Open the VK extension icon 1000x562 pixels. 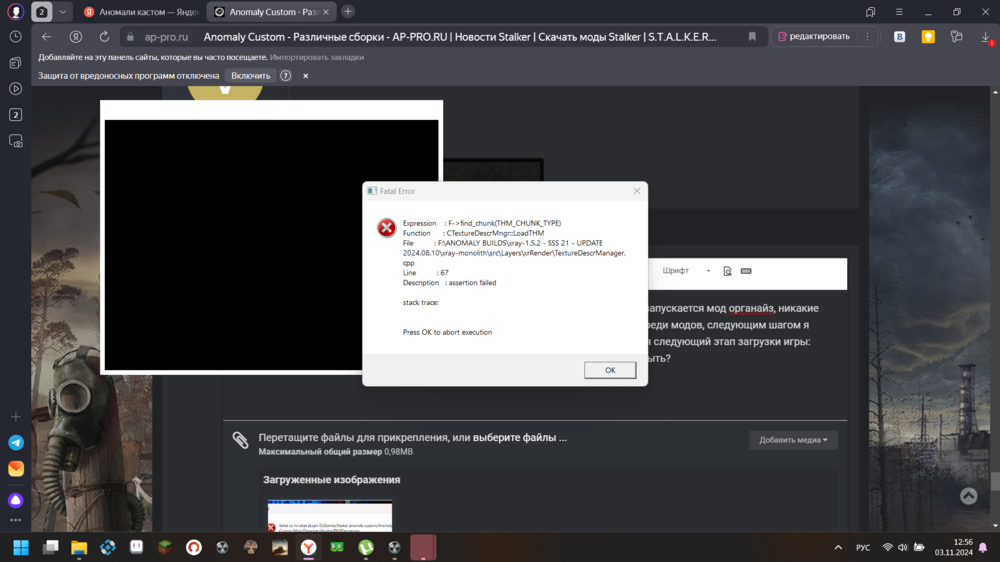pyautogui.click(x=899, y=37)
